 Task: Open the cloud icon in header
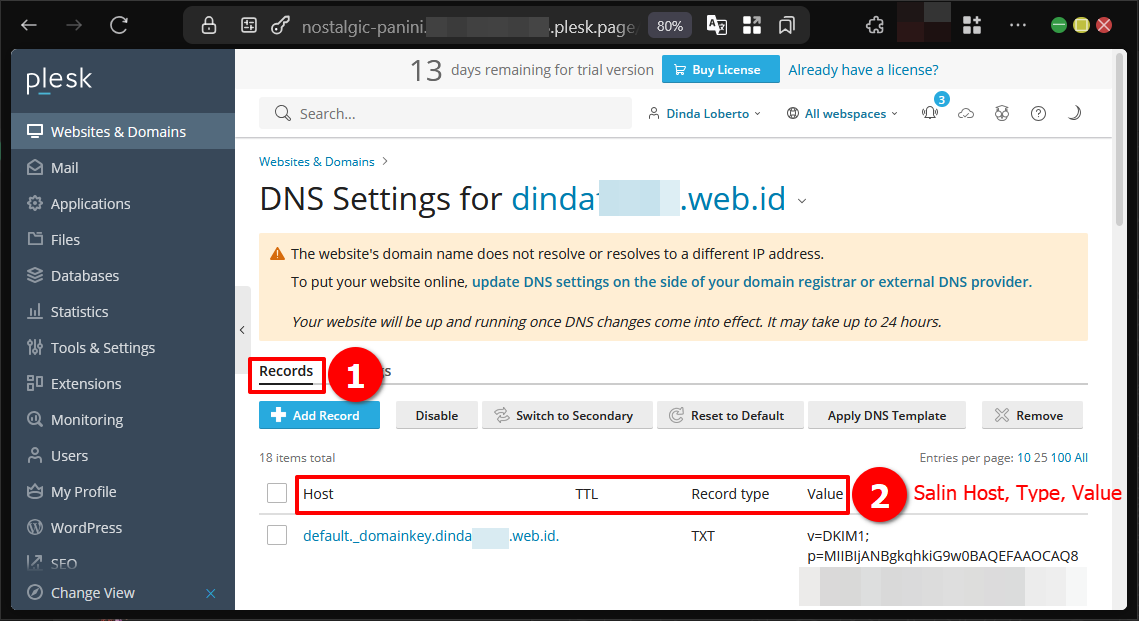[966, 114]
